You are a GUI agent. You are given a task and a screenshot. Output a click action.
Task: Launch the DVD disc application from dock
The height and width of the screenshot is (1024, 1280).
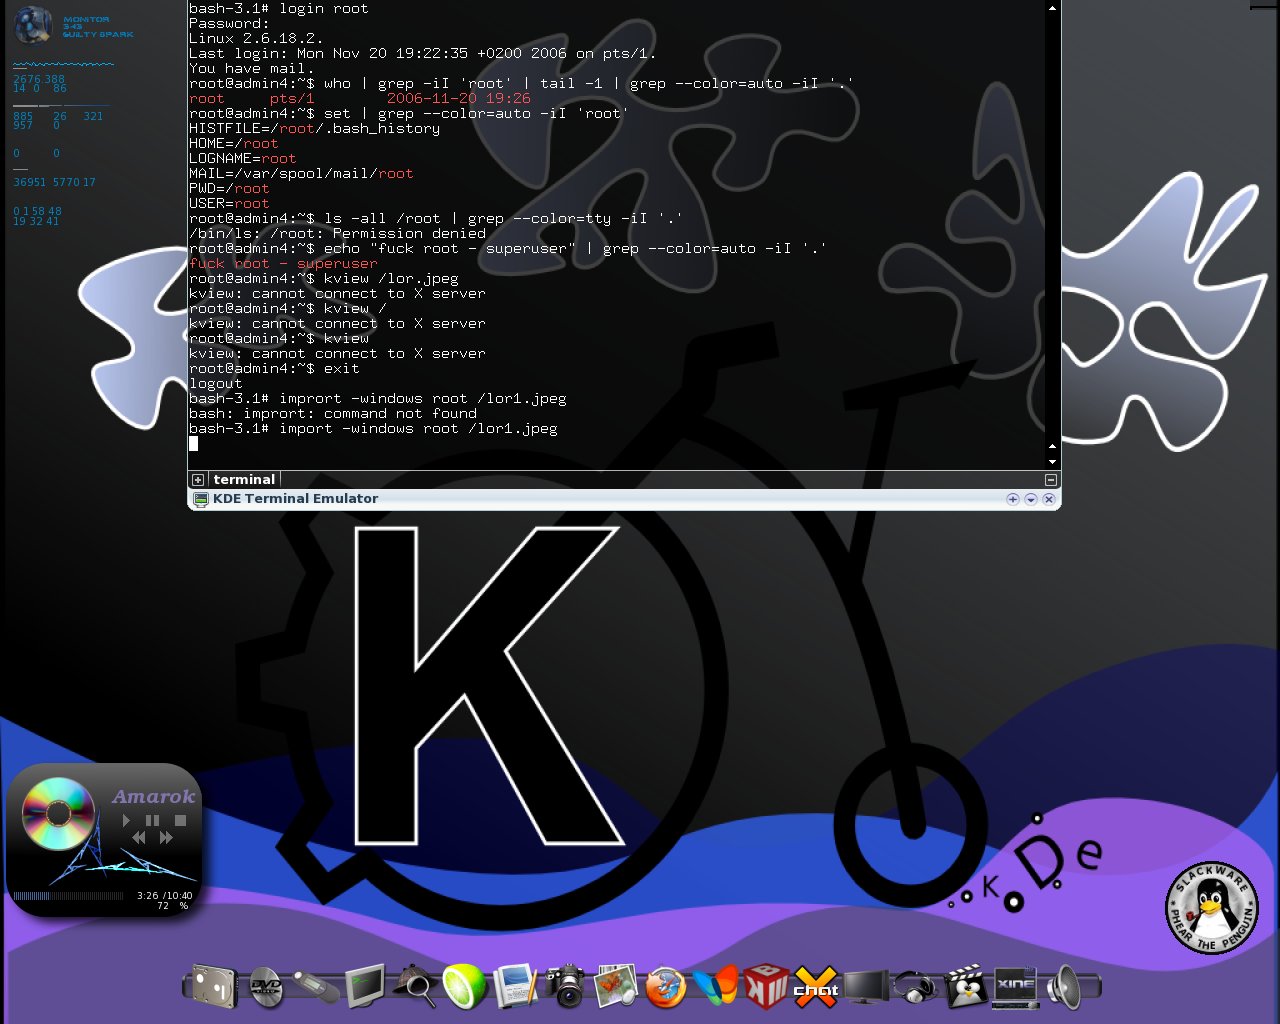(x=265, y=987)
